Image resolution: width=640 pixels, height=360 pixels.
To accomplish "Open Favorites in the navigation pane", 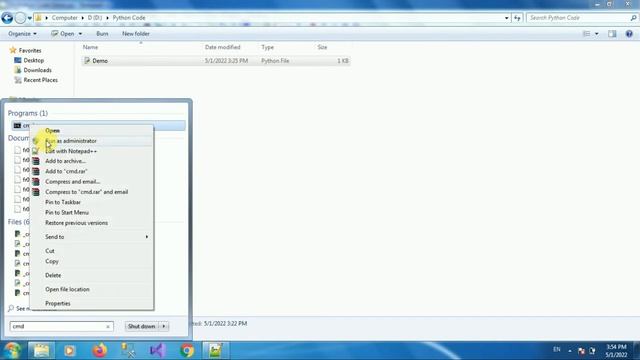I will (30, 51).
